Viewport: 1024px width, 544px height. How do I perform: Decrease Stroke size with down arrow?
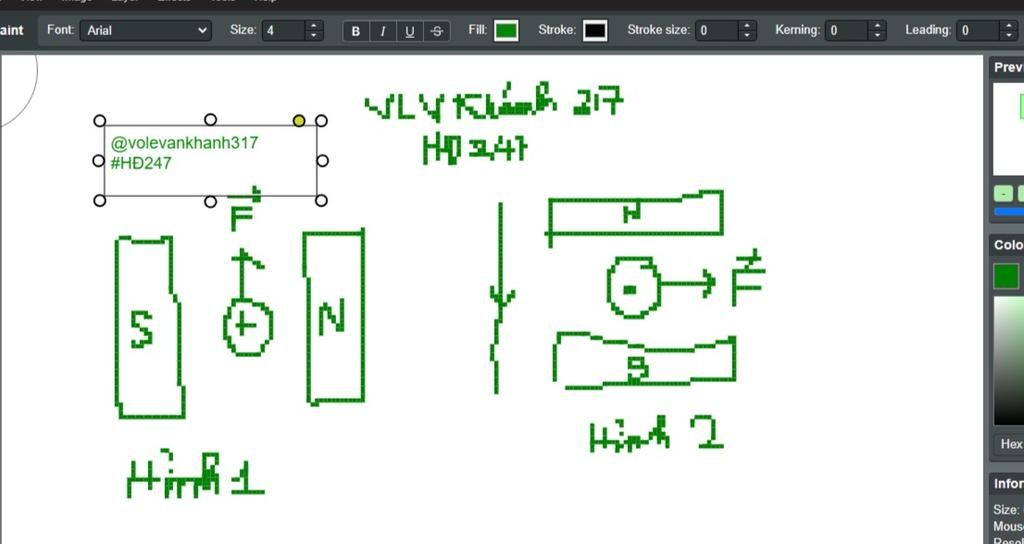point(748,35)
